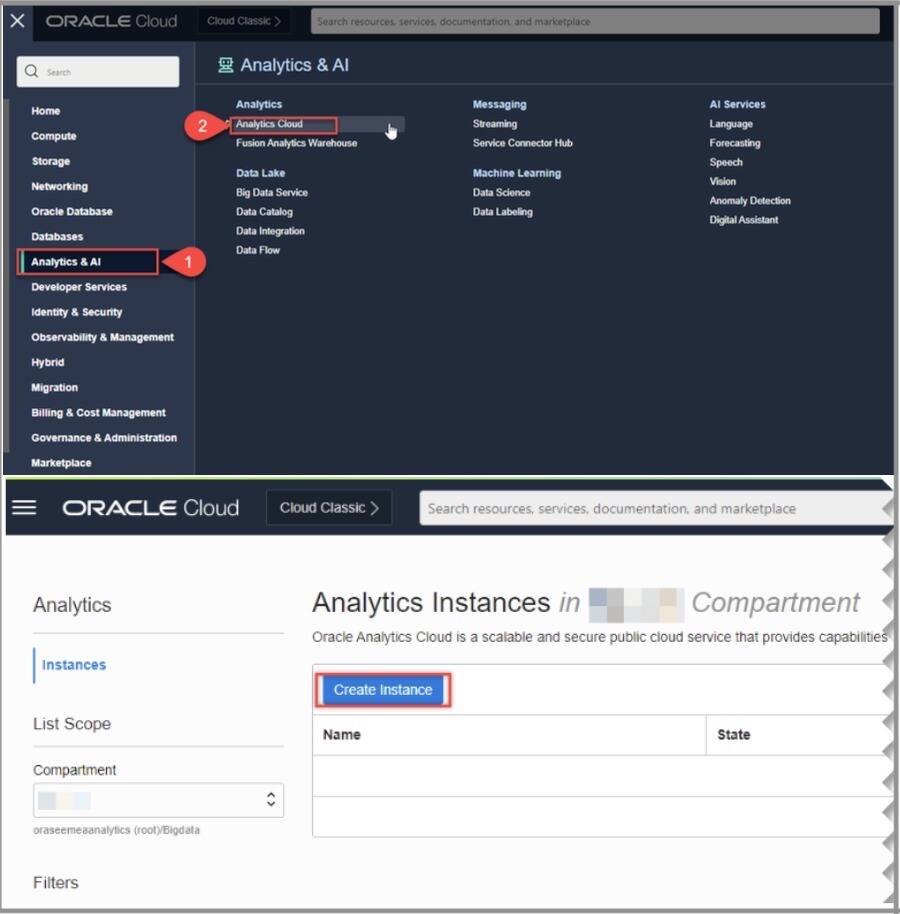Image resolution: width=900 pixels, height=914 pixels.
Task: Expand Cloud Classic with its chevron
Action: [x=279, y=21]
